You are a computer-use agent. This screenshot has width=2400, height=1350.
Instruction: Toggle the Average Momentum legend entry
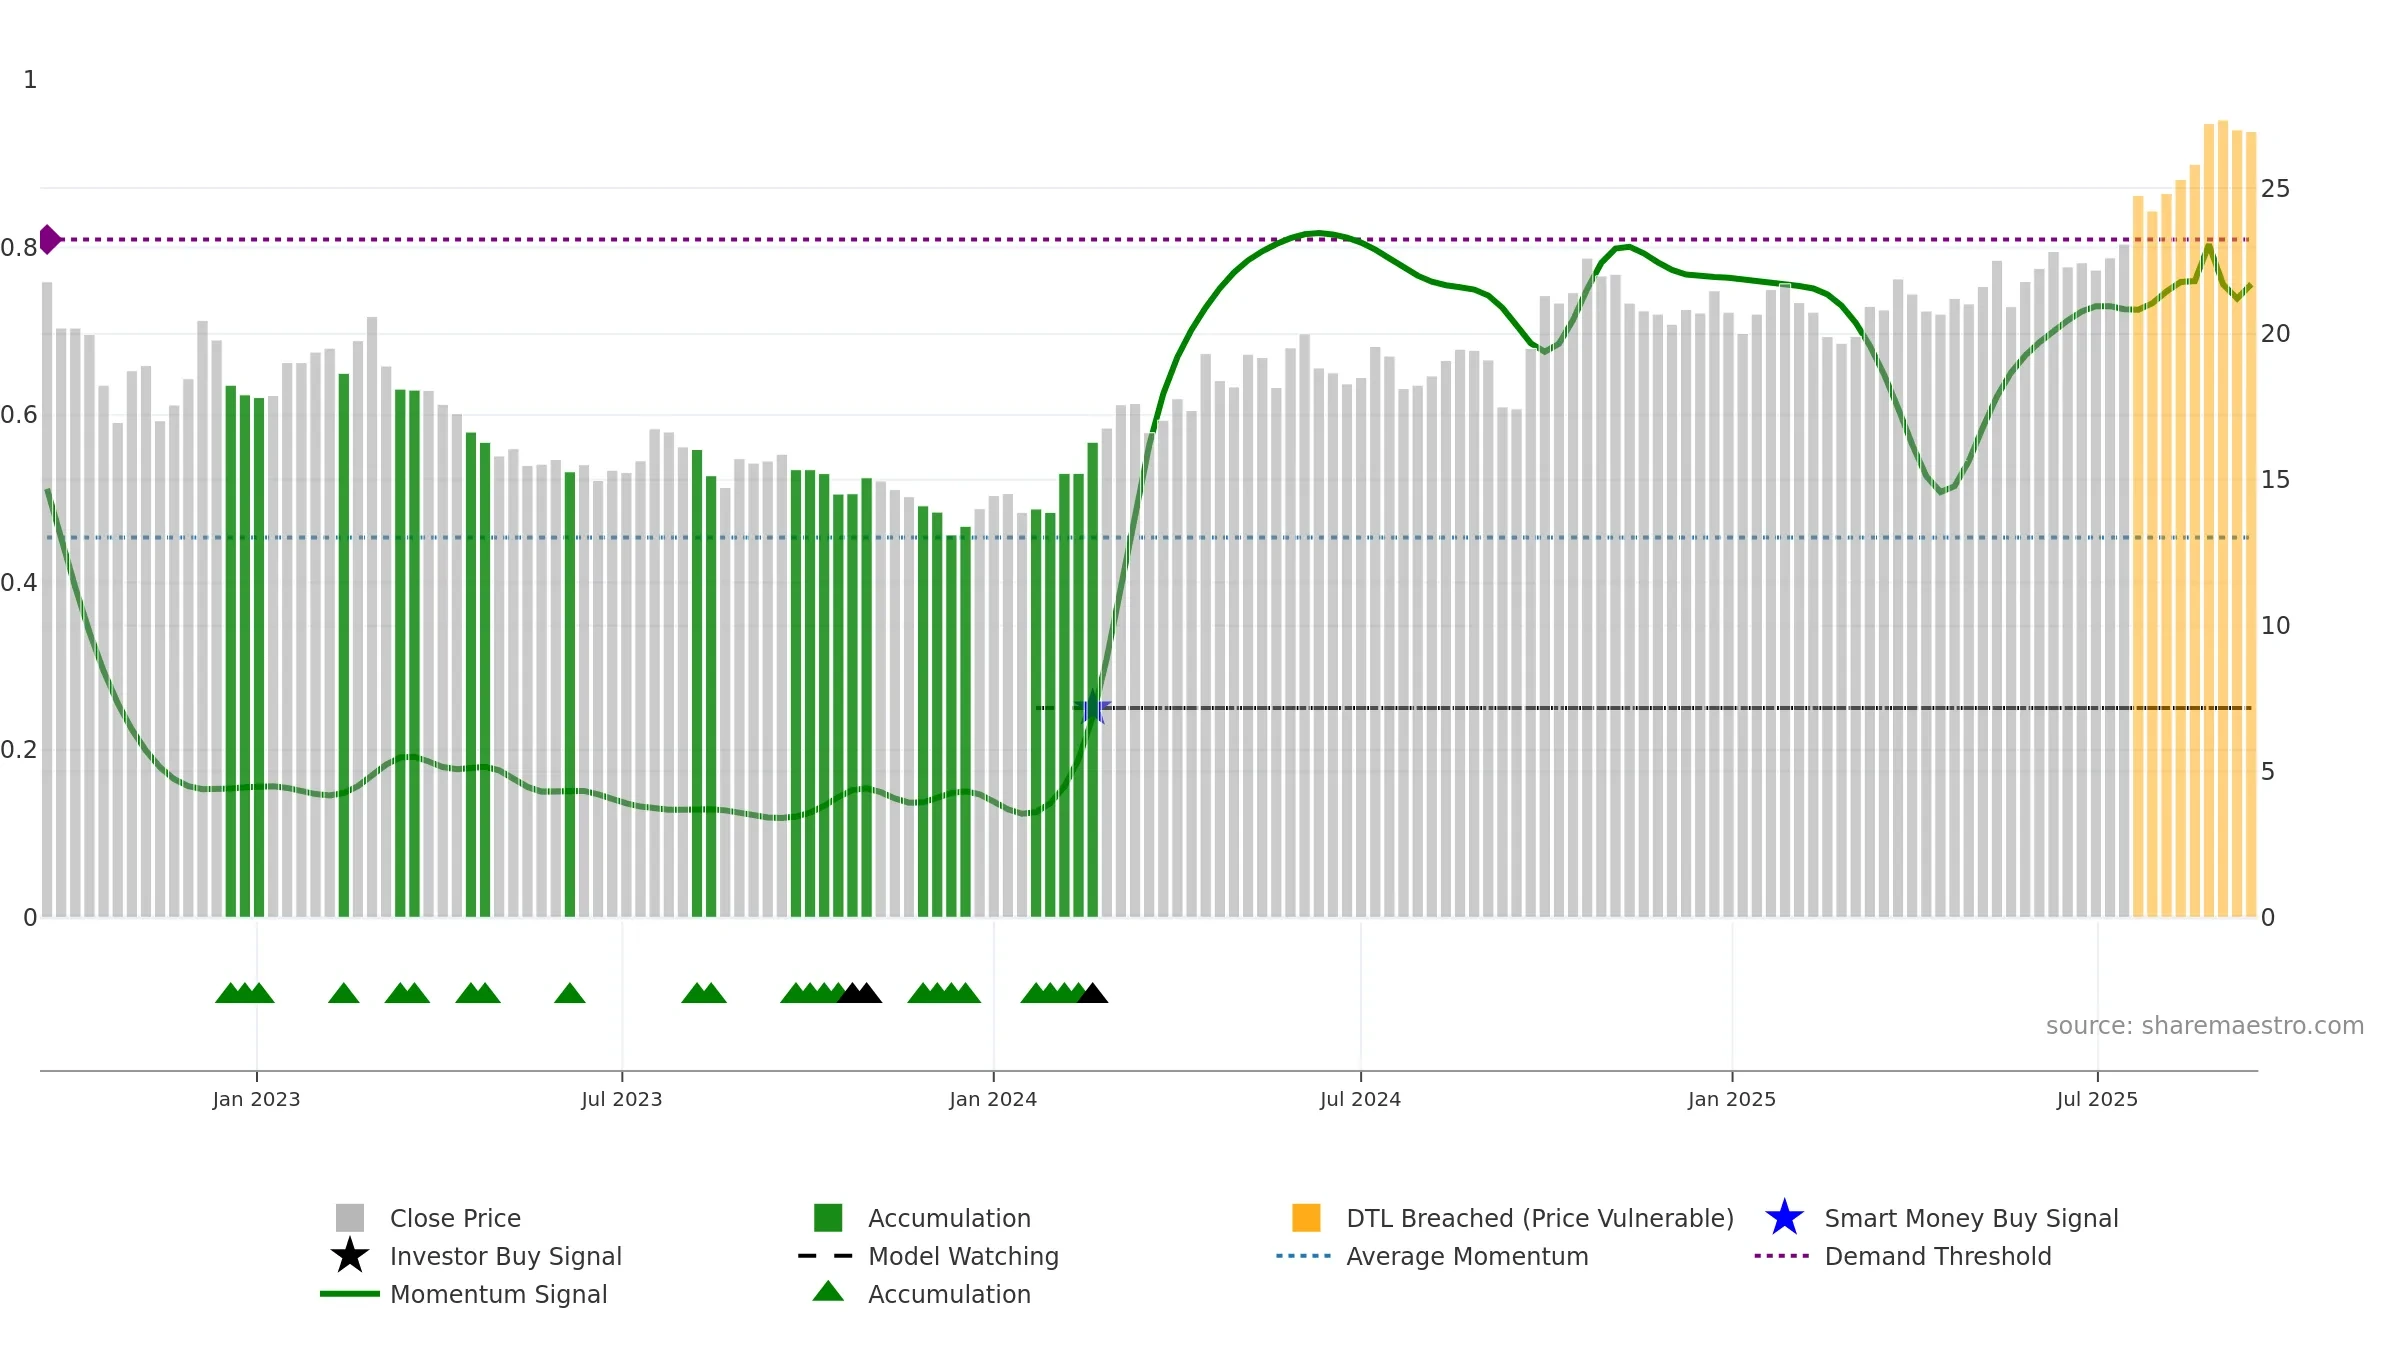tap(1432, 1256)
